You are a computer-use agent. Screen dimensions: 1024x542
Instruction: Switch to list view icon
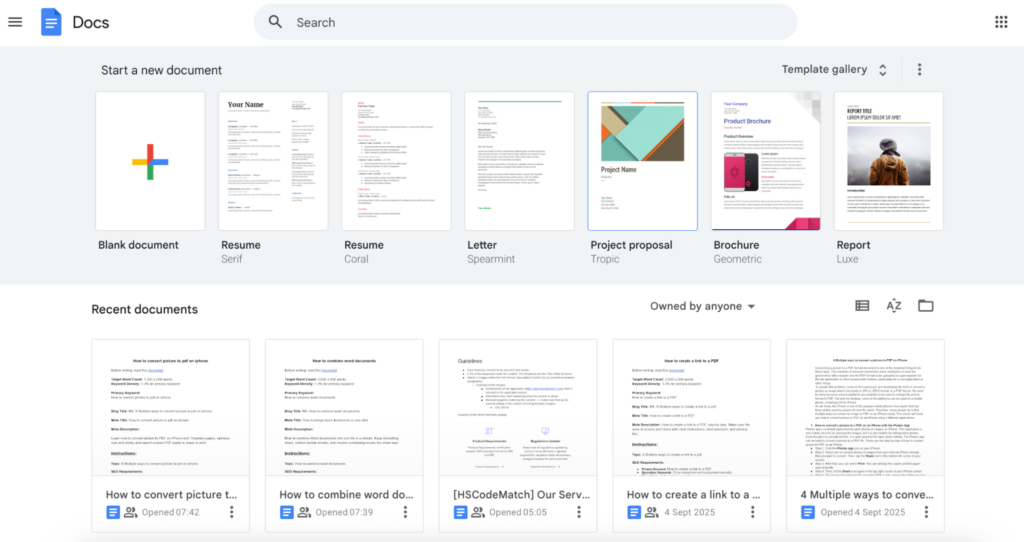(862, 306)
